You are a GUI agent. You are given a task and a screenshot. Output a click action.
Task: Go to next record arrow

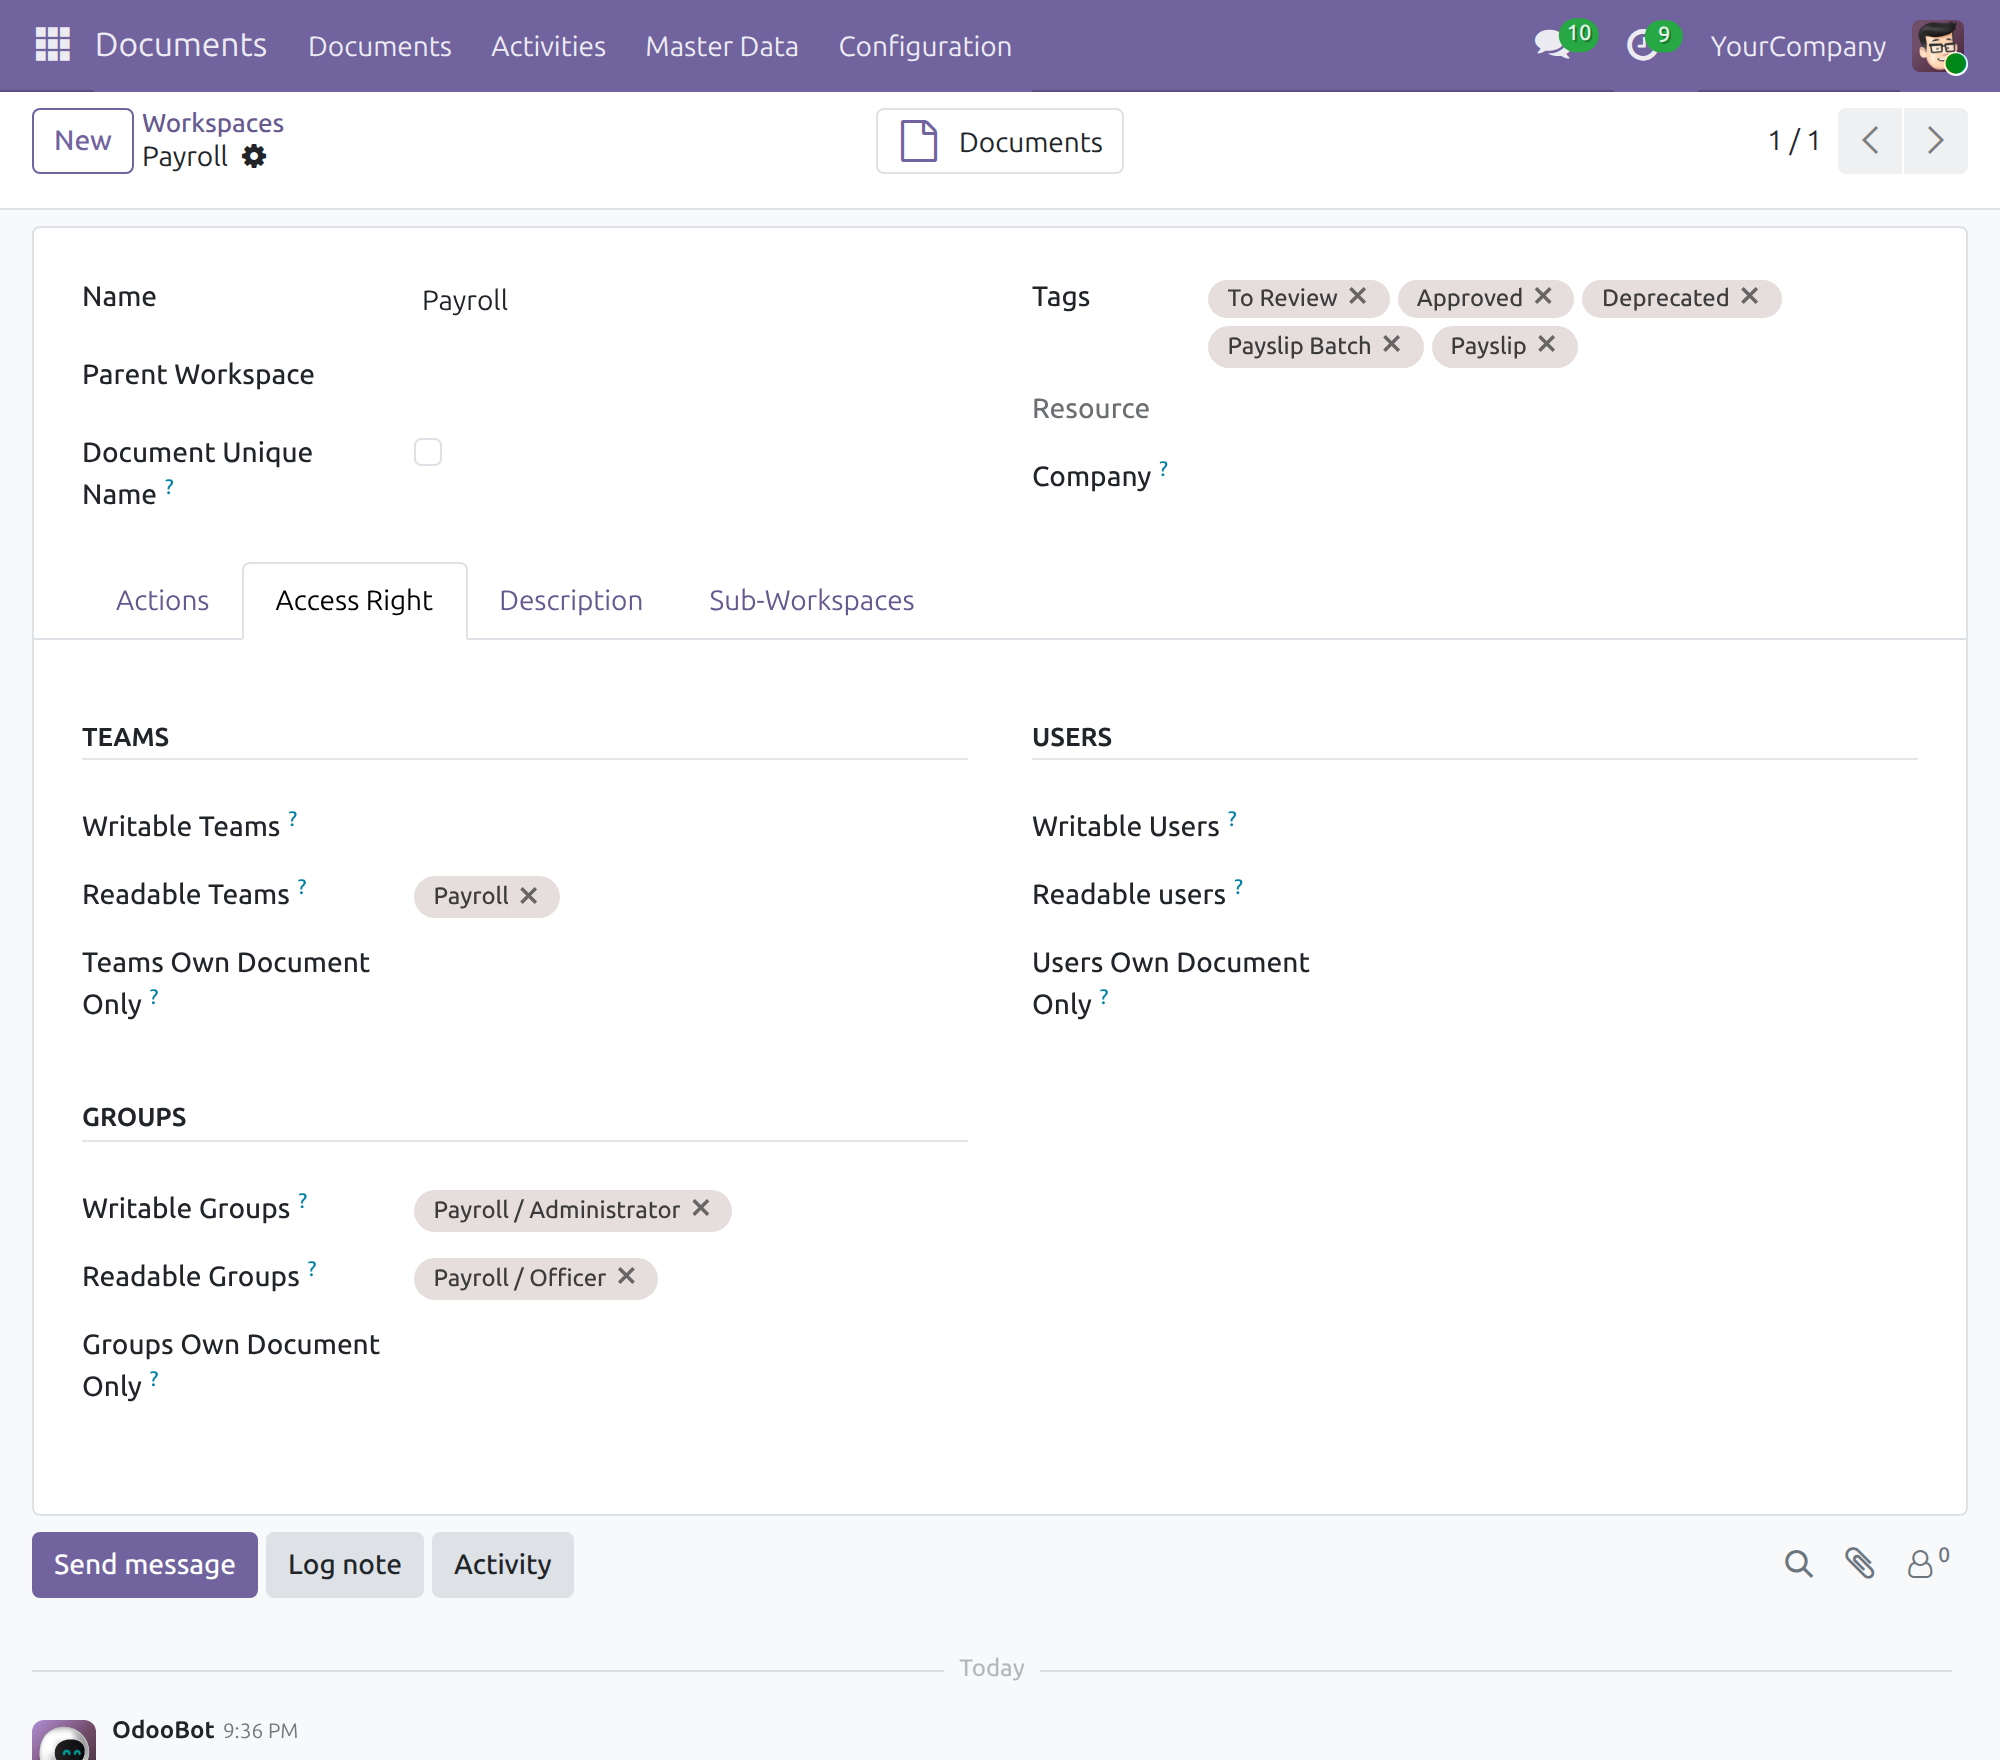point(1935,141)
